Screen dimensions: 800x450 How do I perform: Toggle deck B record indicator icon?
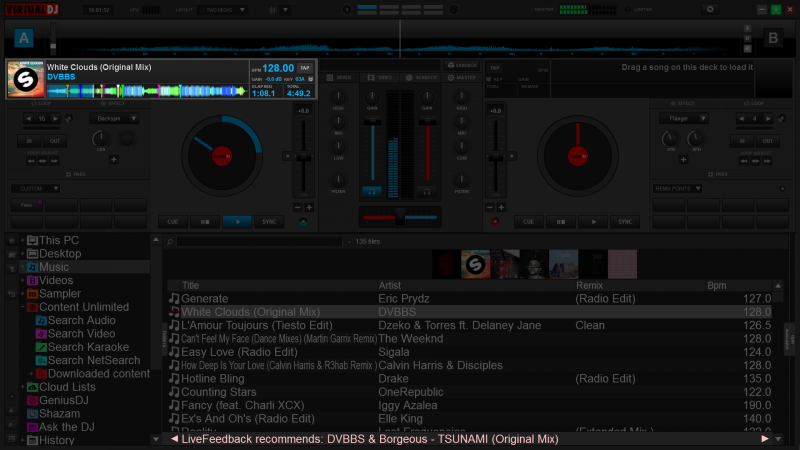495,222
